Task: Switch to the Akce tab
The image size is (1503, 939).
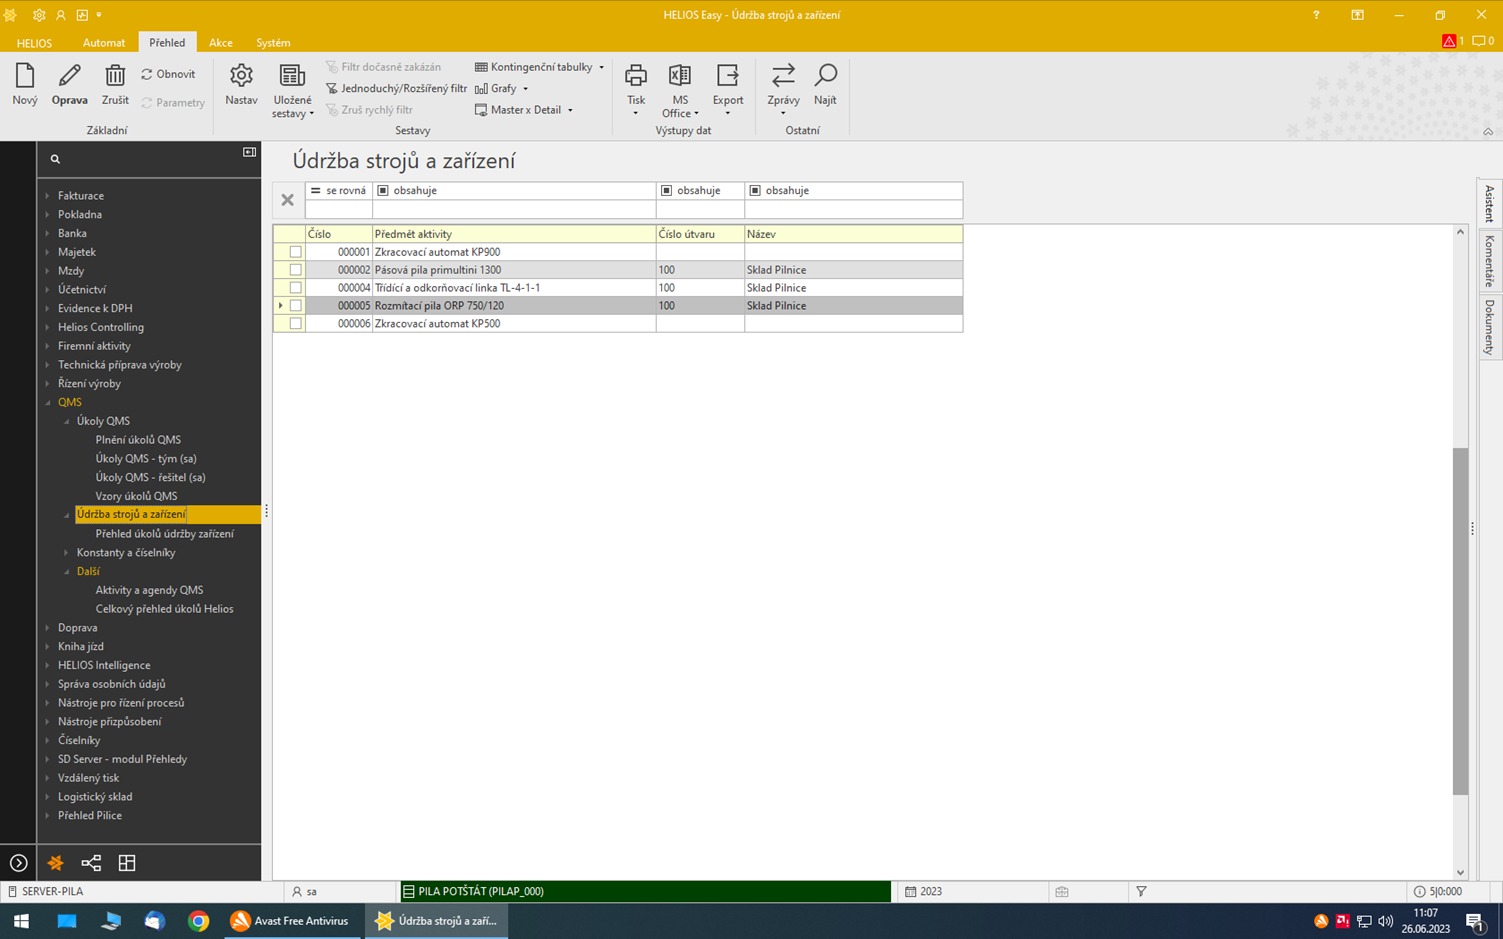Action: (221, 43)
